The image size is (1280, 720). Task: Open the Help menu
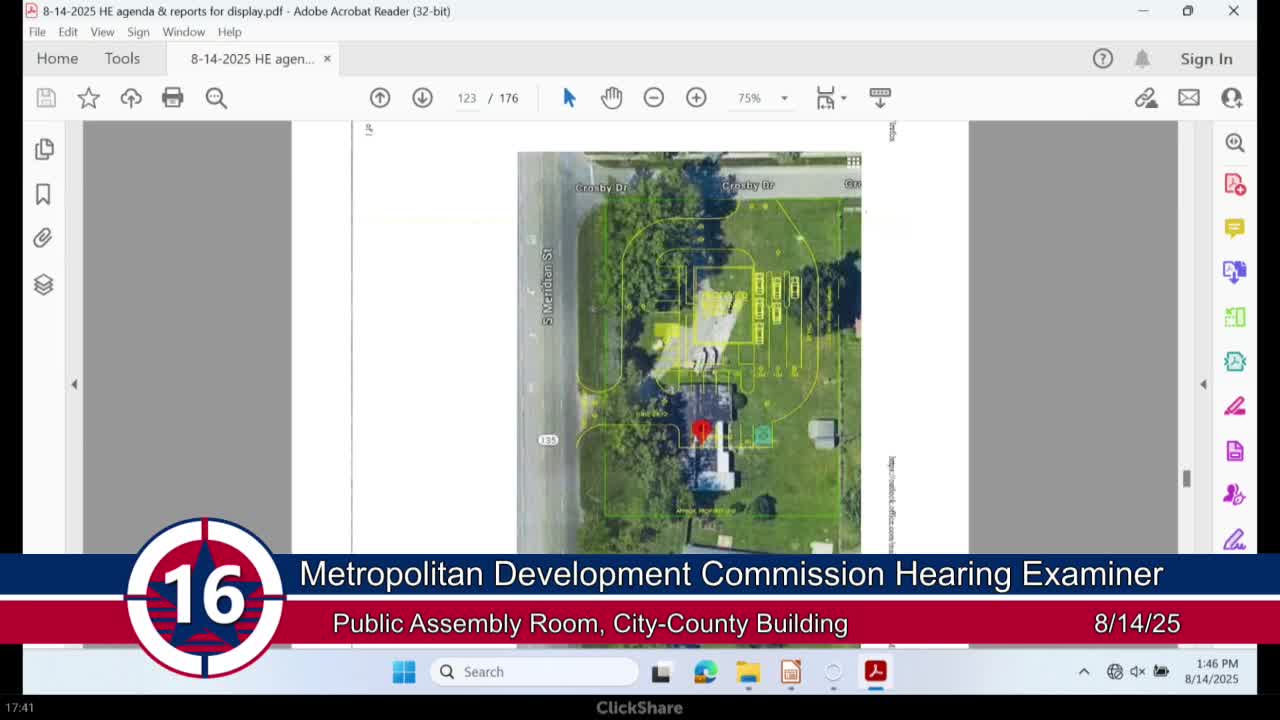click(230, 32)
